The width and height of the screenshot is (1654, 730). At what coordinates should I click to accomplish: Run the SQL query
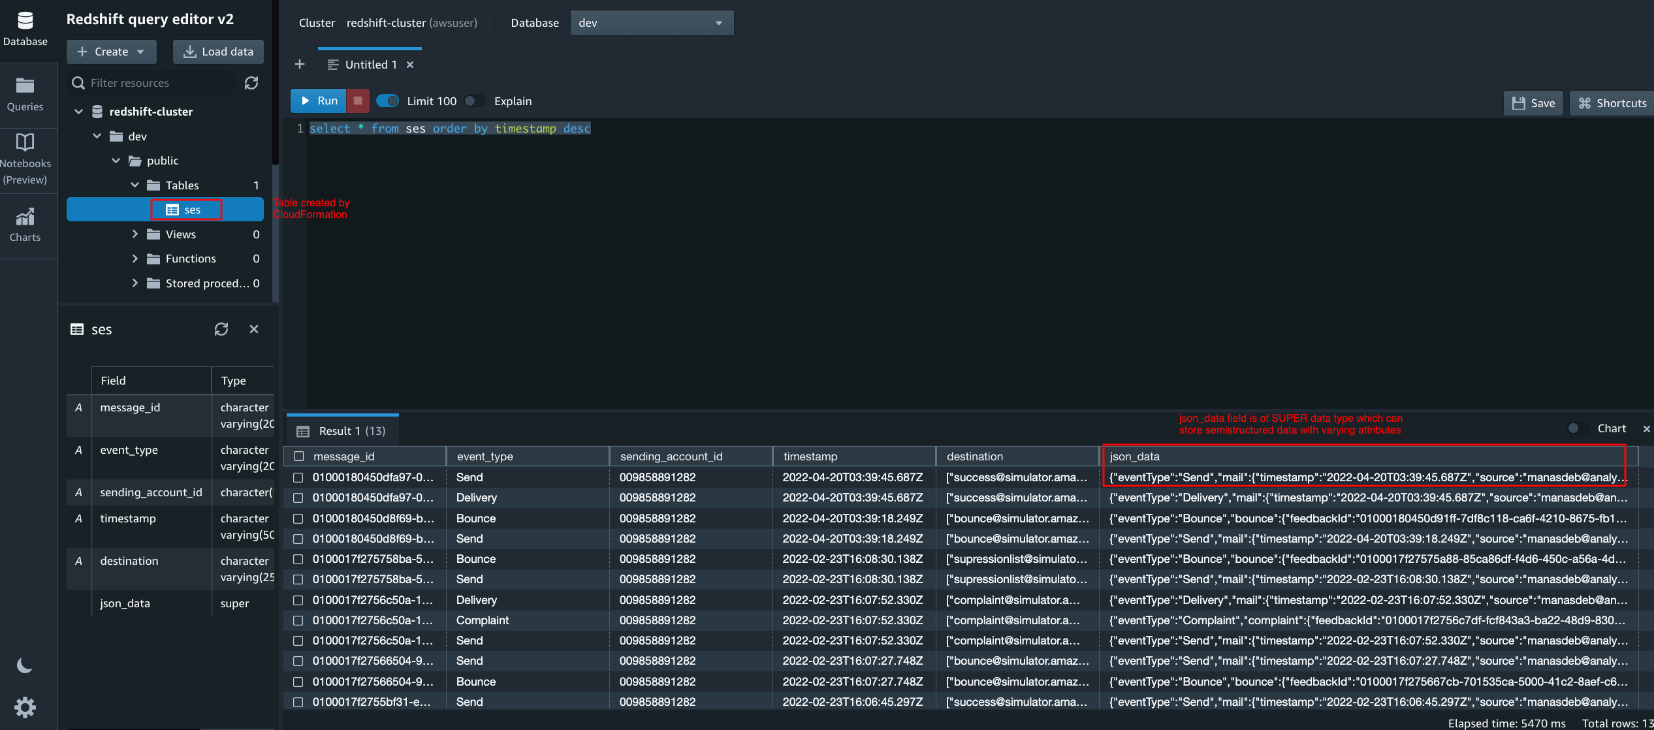(319, 101)
